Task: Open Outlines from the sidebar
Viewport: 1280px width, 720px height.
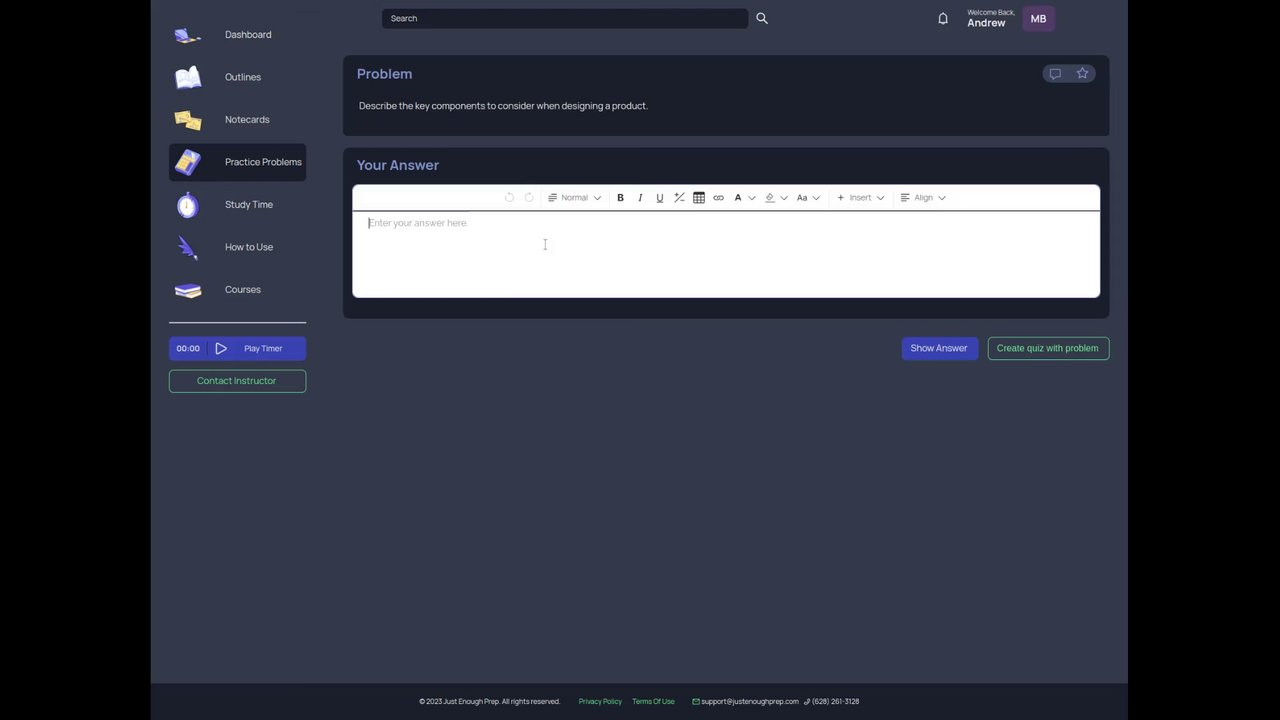Action: click(x=237, y=77)
